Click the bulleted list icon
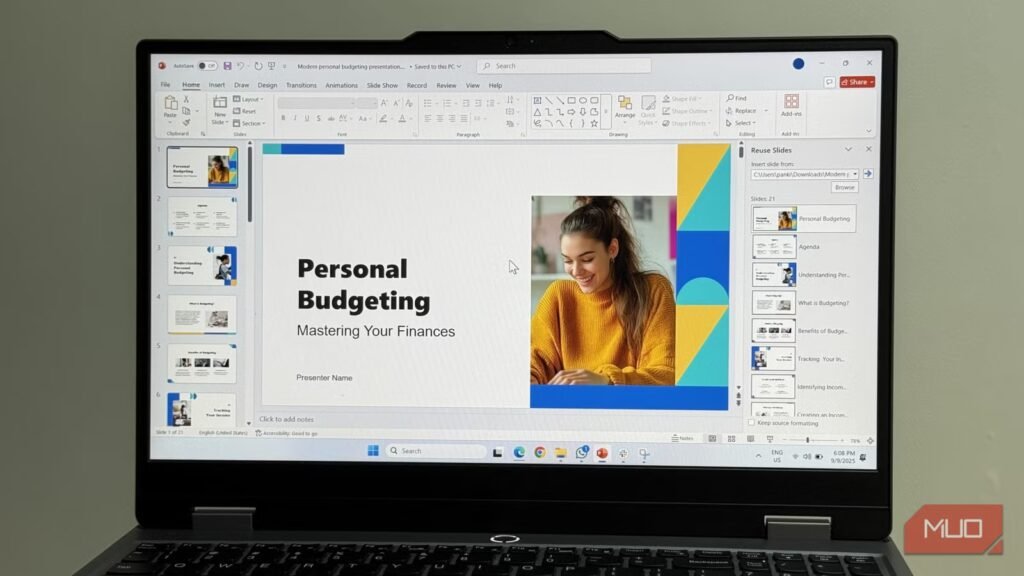 tap(428, 103)
